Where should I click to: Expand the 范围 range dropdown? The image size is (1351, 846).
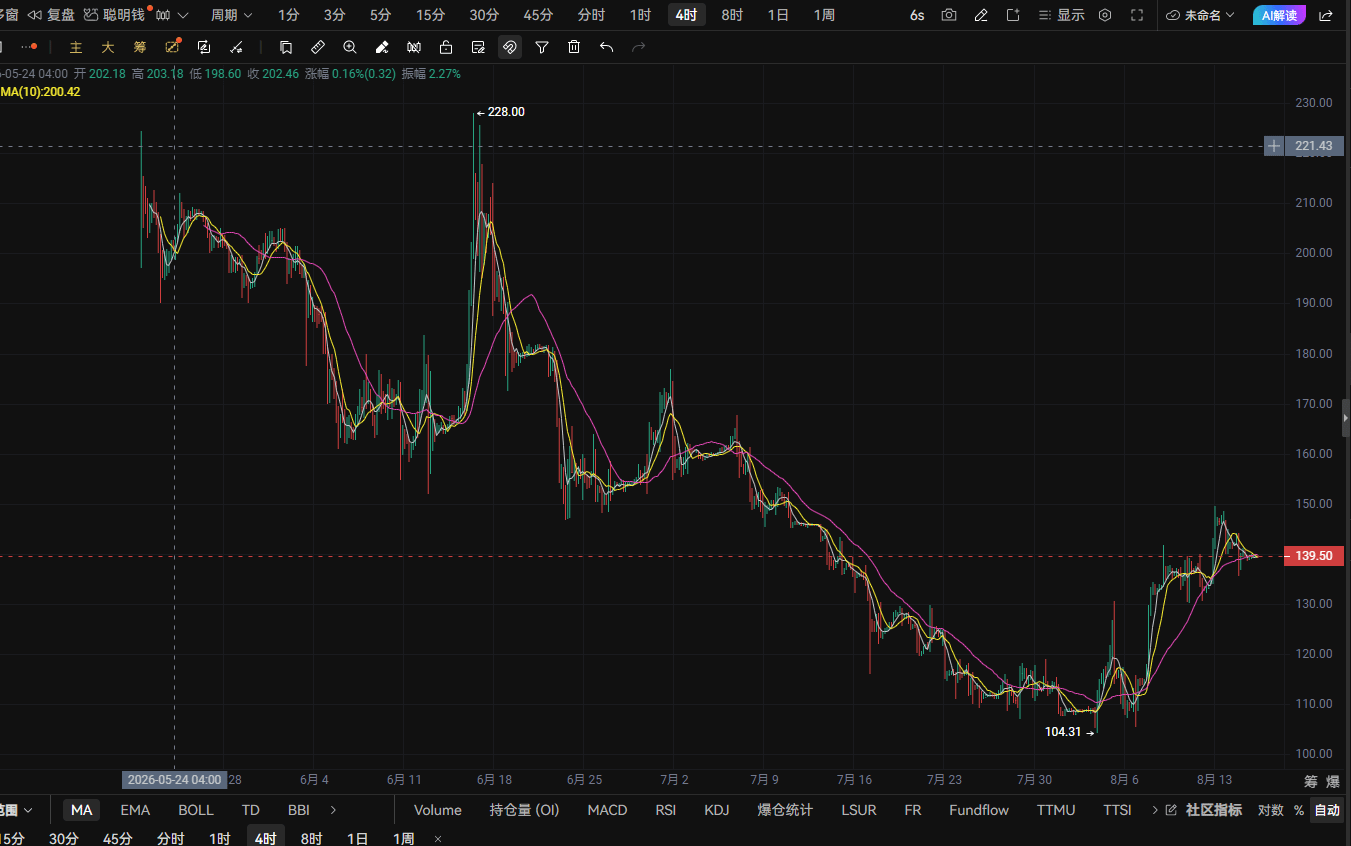(x=17, y=810)
